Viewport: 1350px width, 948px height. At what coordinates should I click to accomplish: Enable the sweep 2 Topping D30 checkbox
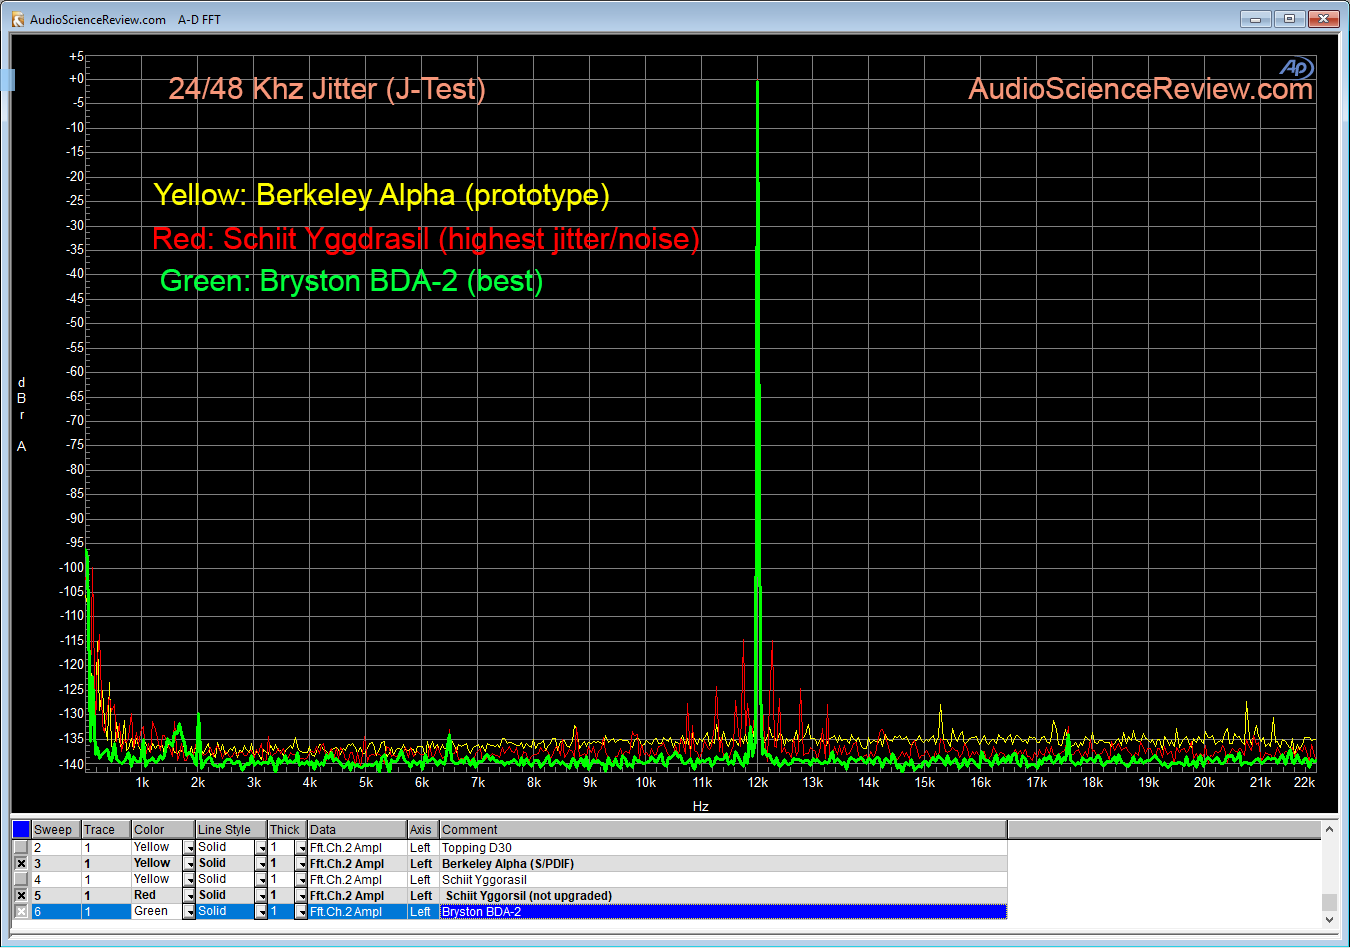tap(21, 847)
